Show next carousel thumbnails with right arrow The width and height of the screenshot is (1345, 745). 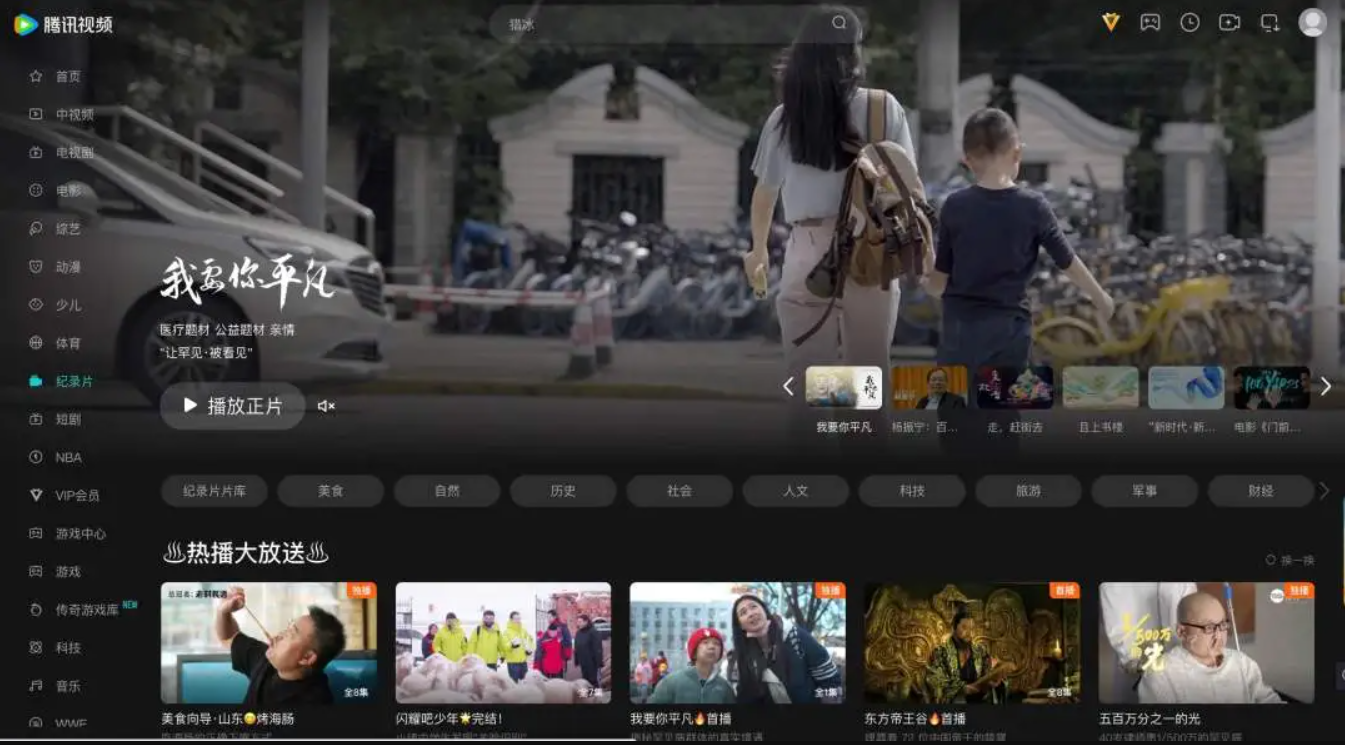coord(1325,386)
